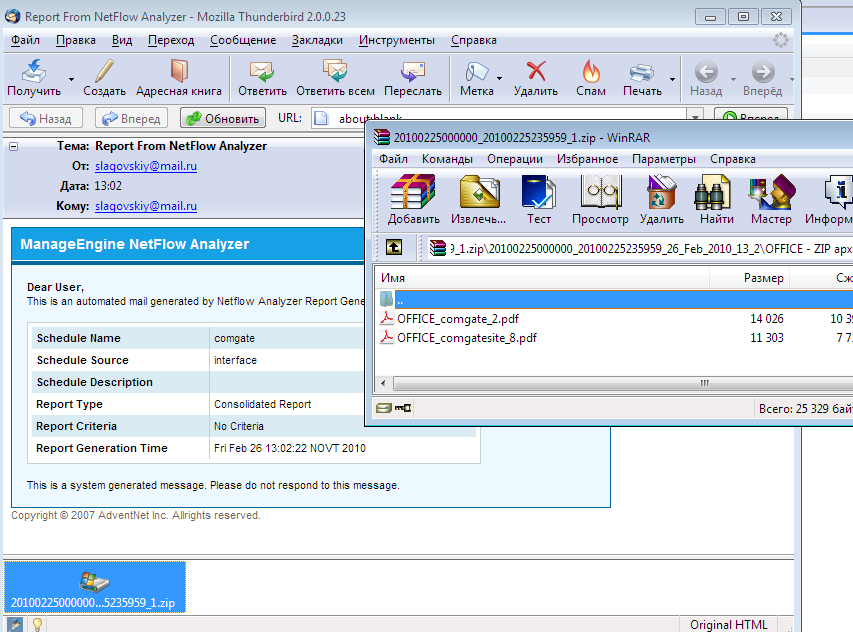Open dropdown arrow next to toolbar Назад
Viewport: 853px width, 632px height.
(733, 79)
